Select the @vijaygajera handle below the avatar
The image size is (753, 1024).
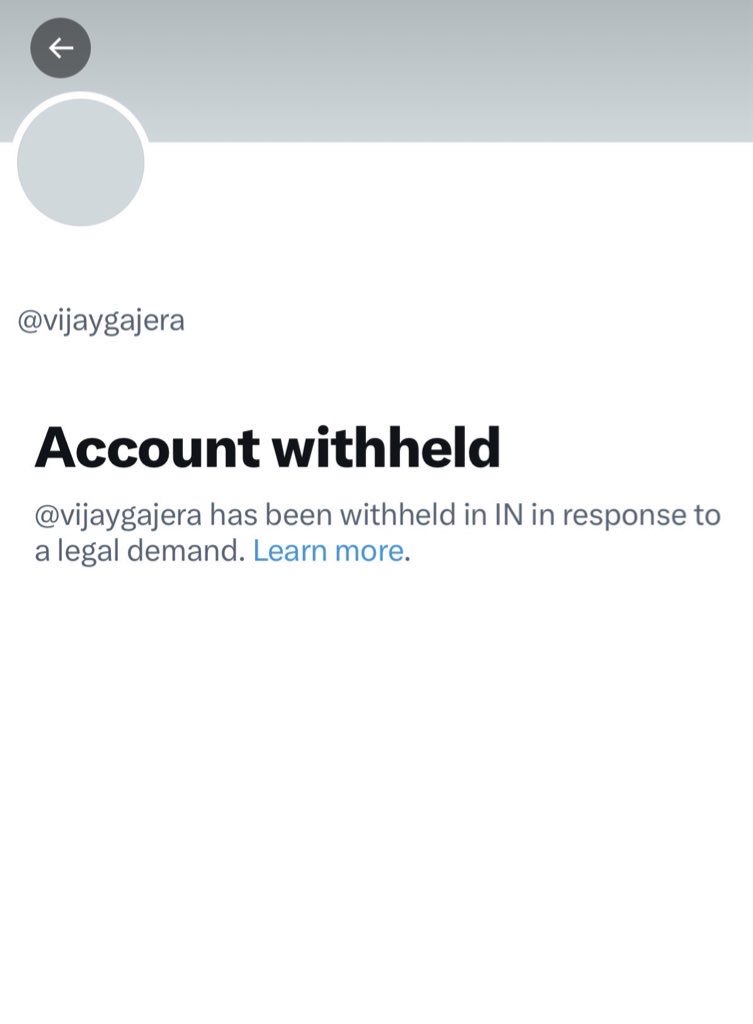point(101,321)
